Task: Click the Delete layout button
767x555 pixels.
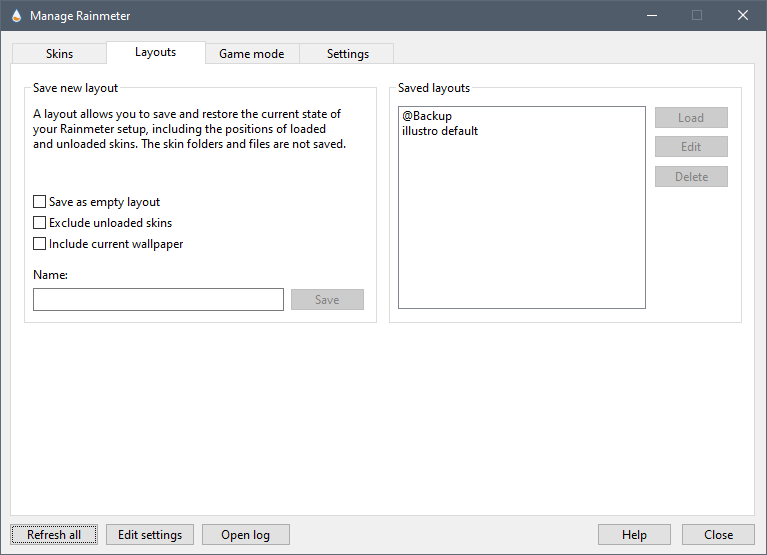Action: (691, 177)
